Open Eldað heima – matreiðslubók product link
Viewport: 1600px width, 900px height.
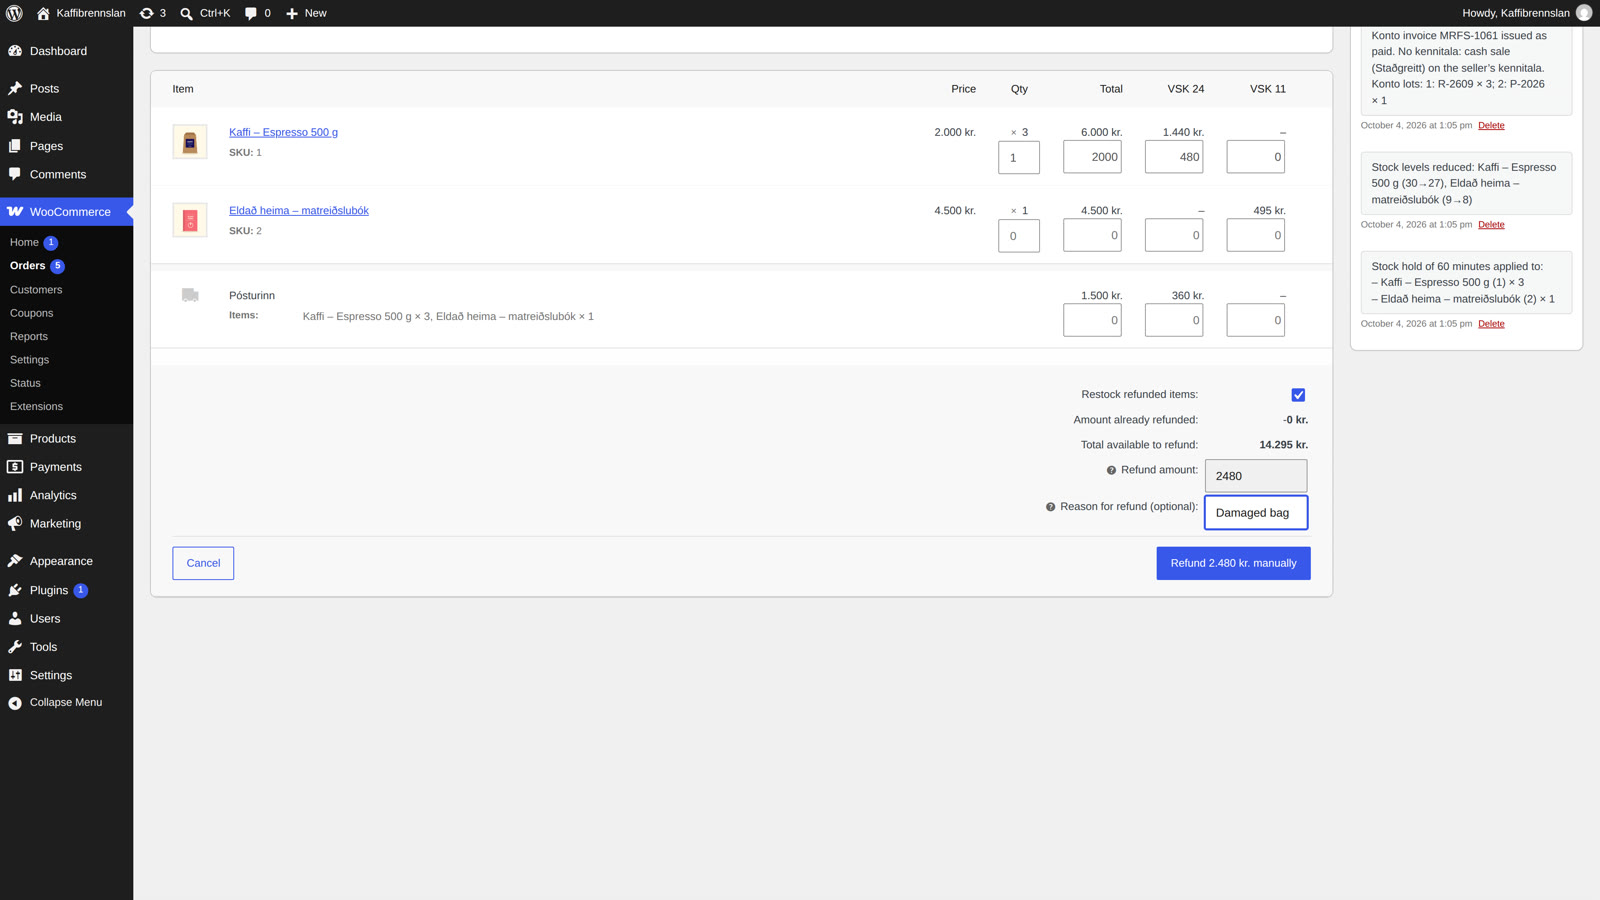click(x=299, y=211)
